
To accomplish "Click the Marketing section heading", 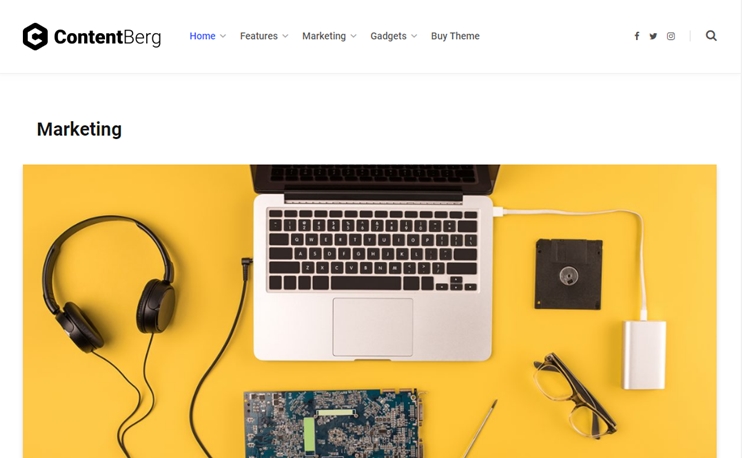I will point(79,129).
